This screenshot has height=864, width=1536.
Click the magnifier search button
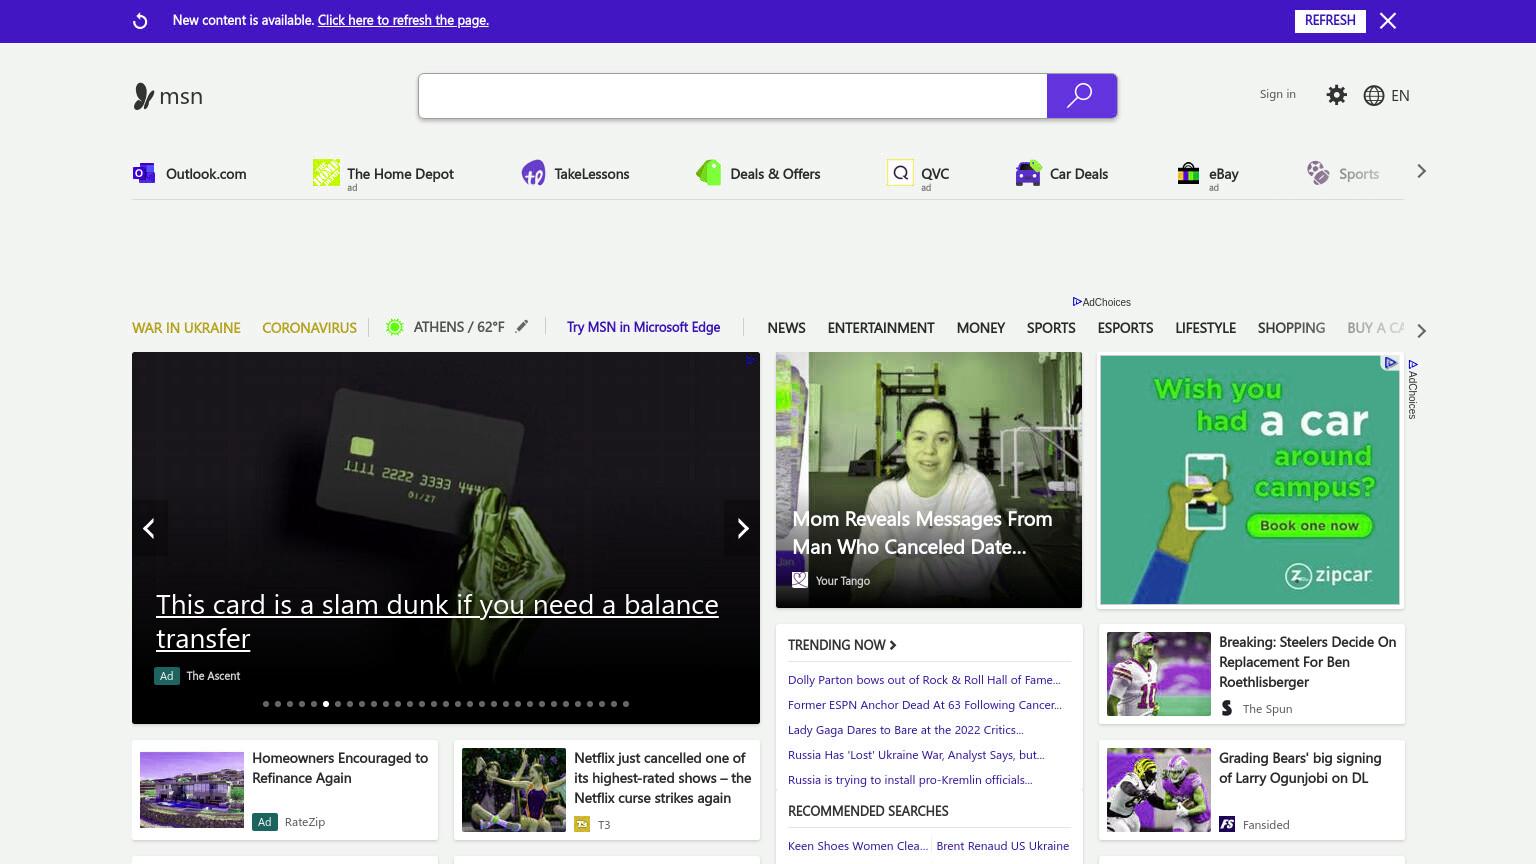[x=1081, y=96]
